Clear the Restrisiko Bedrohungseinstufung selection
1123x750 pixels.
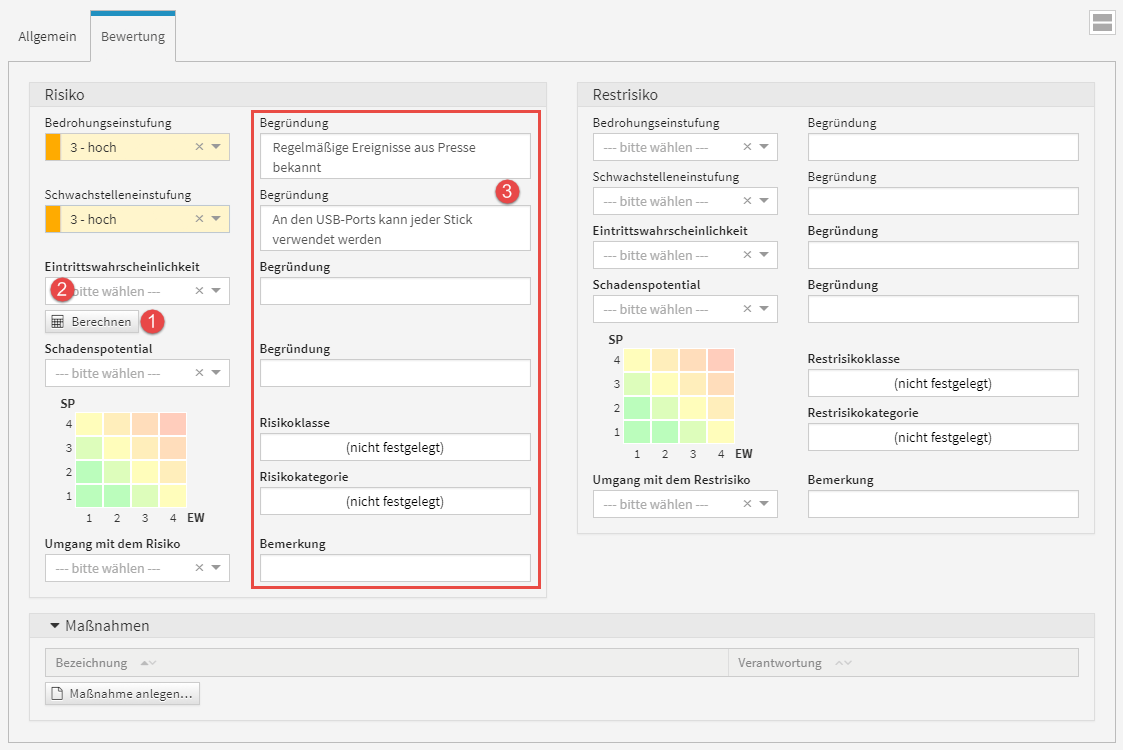pyautogui.click(x=747, y=147)
